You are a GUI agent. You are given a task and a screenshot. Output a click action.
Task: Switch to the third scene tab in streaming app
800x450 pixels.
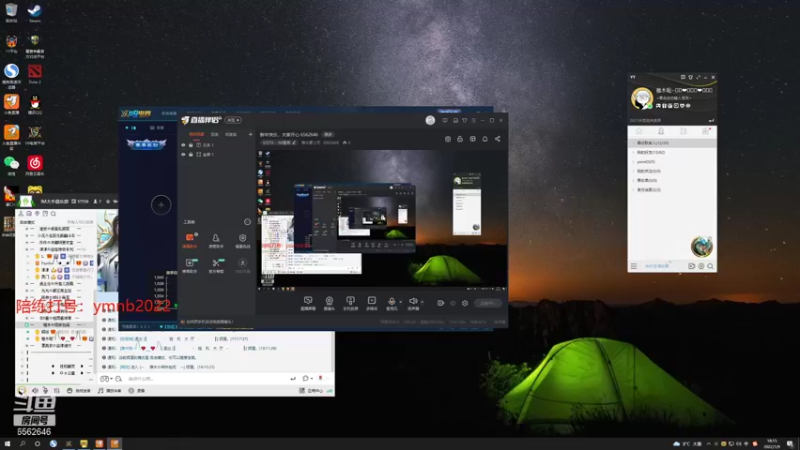pyautogui.click(x=231, y=135)
